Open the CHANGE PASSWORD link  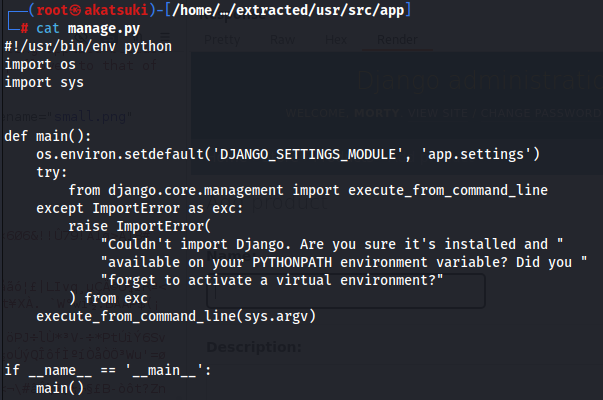pos(541,113)
